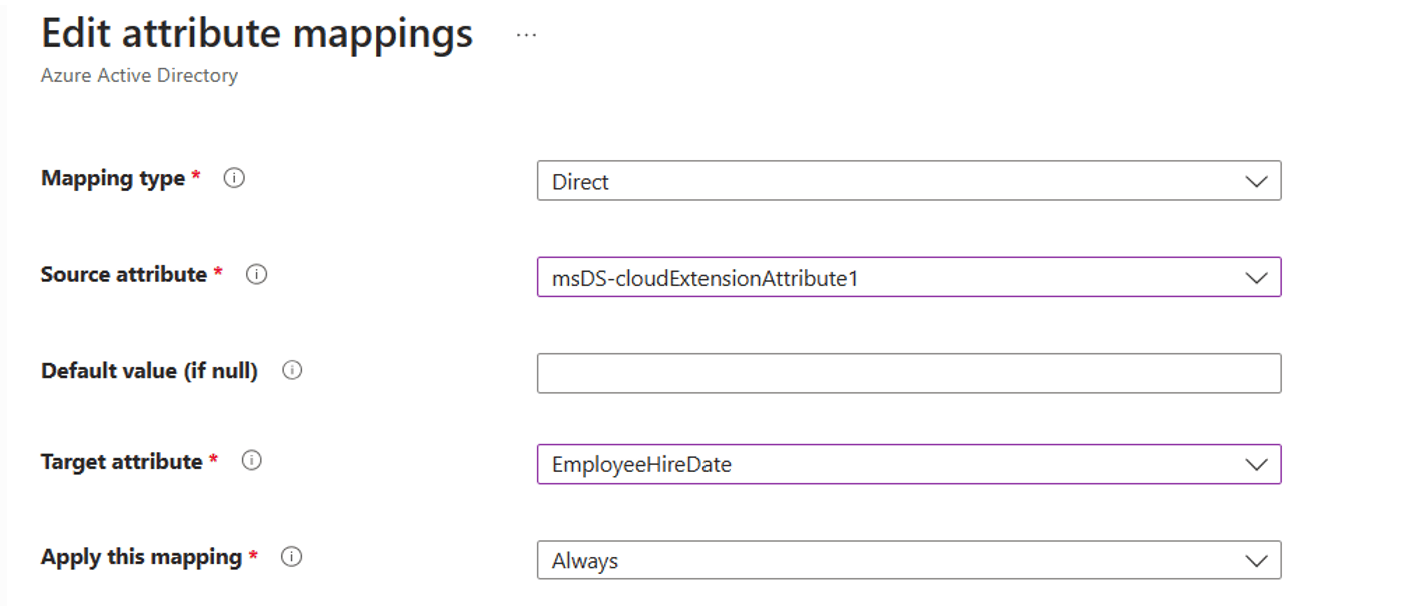Open the Source attribute dropdown msDS-cloudExtensionAttribute1
The width and height of the screenshot is (1404, 610).
909,277
